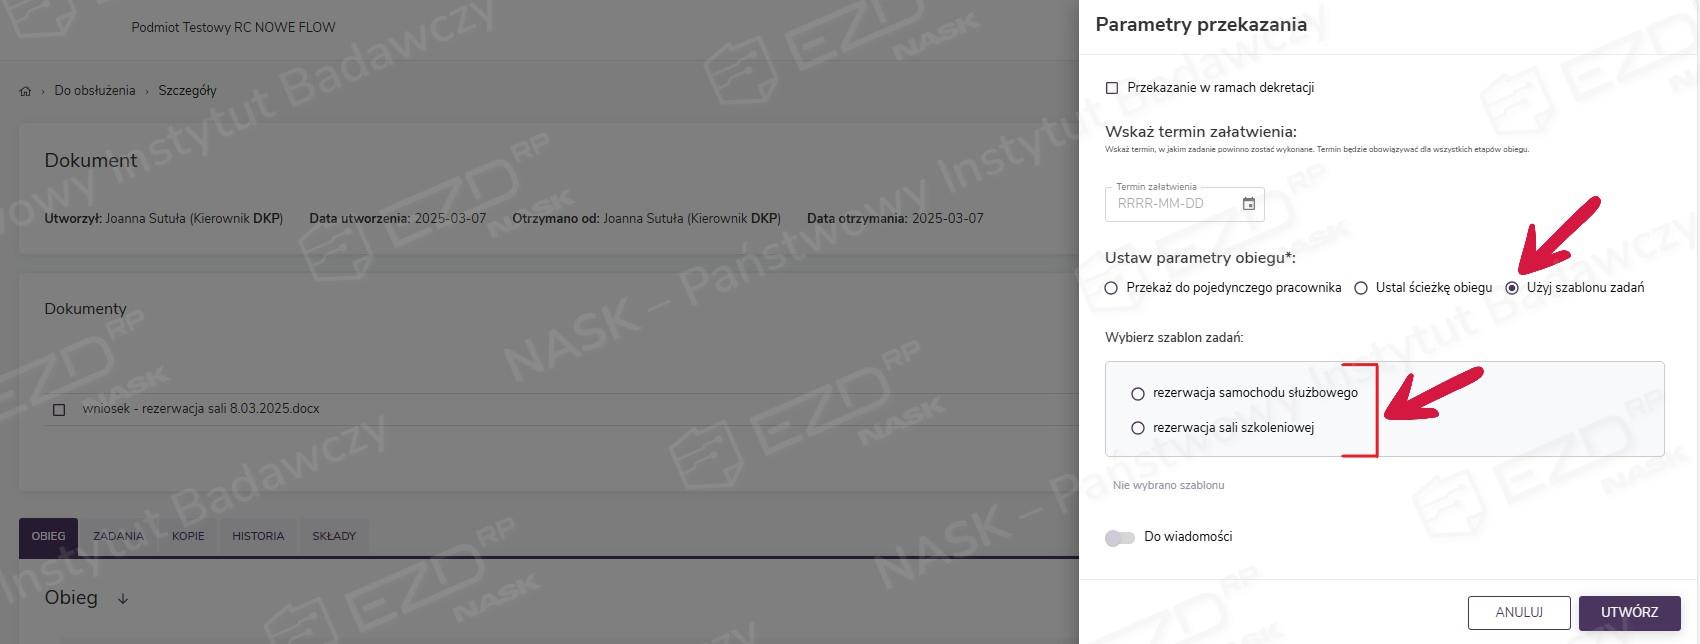Check 'Przekazanie w ramach dekretacji' checkbox
Screen dimensions: 1700x644
click(1111, 88)
